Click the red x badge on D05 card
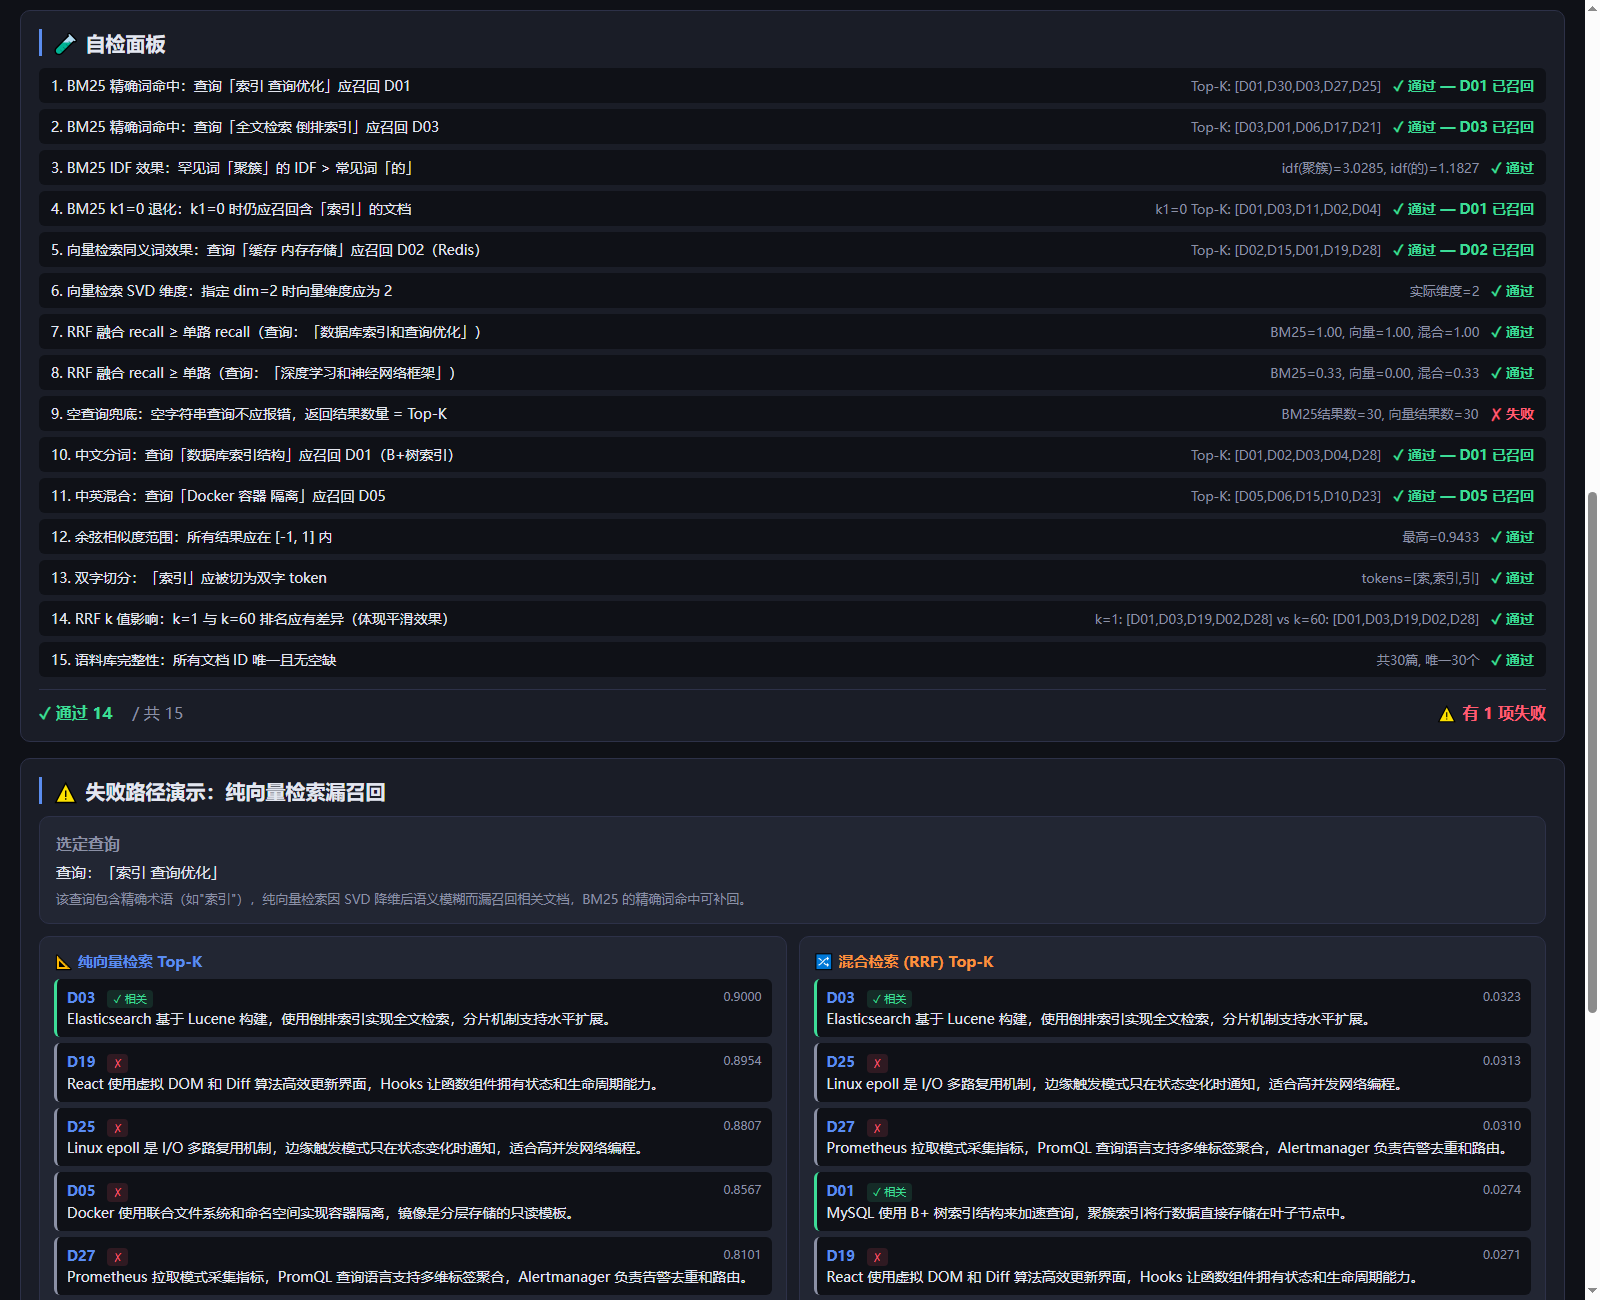Screen dimensions: 1600x1300 (118, 1192)
